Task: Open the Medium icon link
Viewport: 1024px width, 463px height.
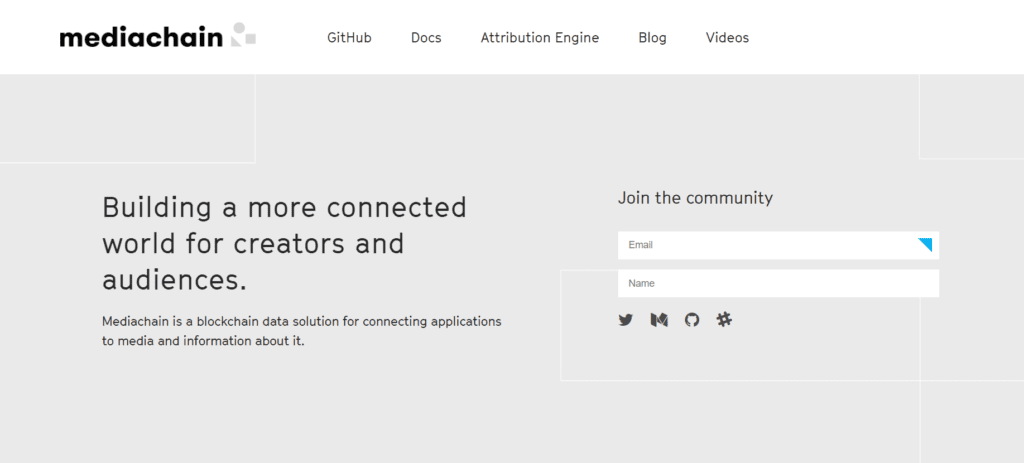Action: tap(659, 320)
